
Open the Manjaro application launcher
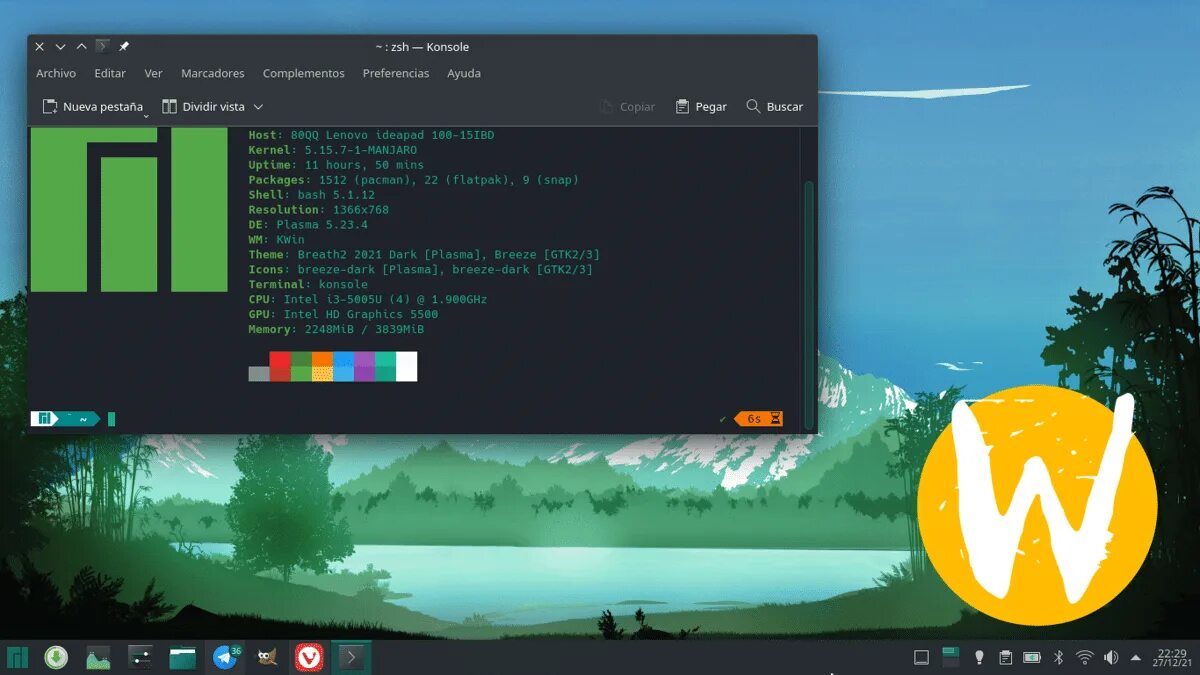(17, 657)
